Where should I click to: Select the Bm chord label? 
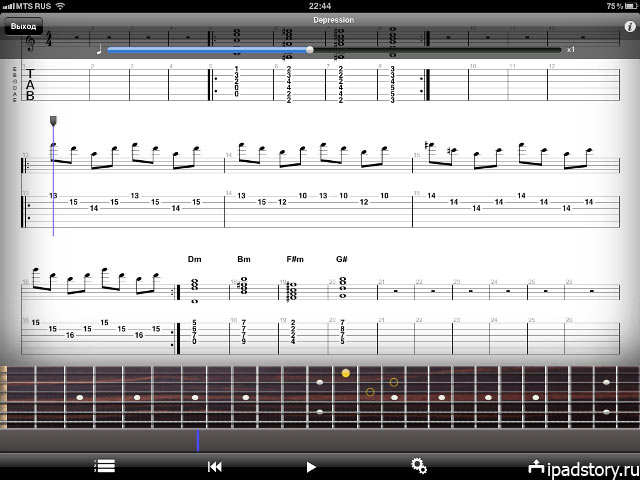pyautogui.click(x=243, y=259)
